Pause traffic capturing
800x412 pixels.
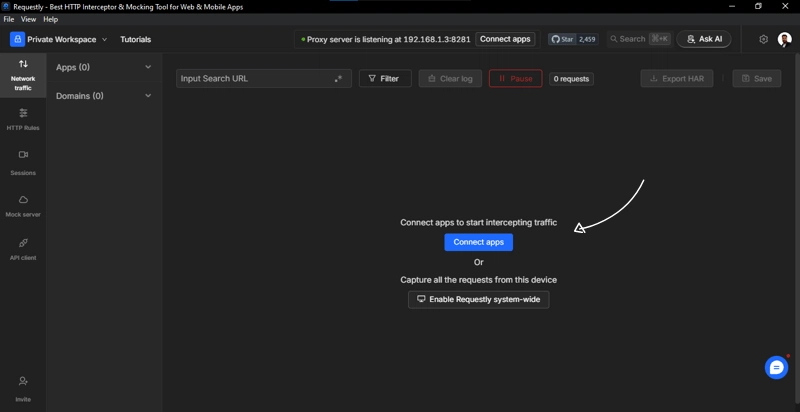click(x=515, y=78)
